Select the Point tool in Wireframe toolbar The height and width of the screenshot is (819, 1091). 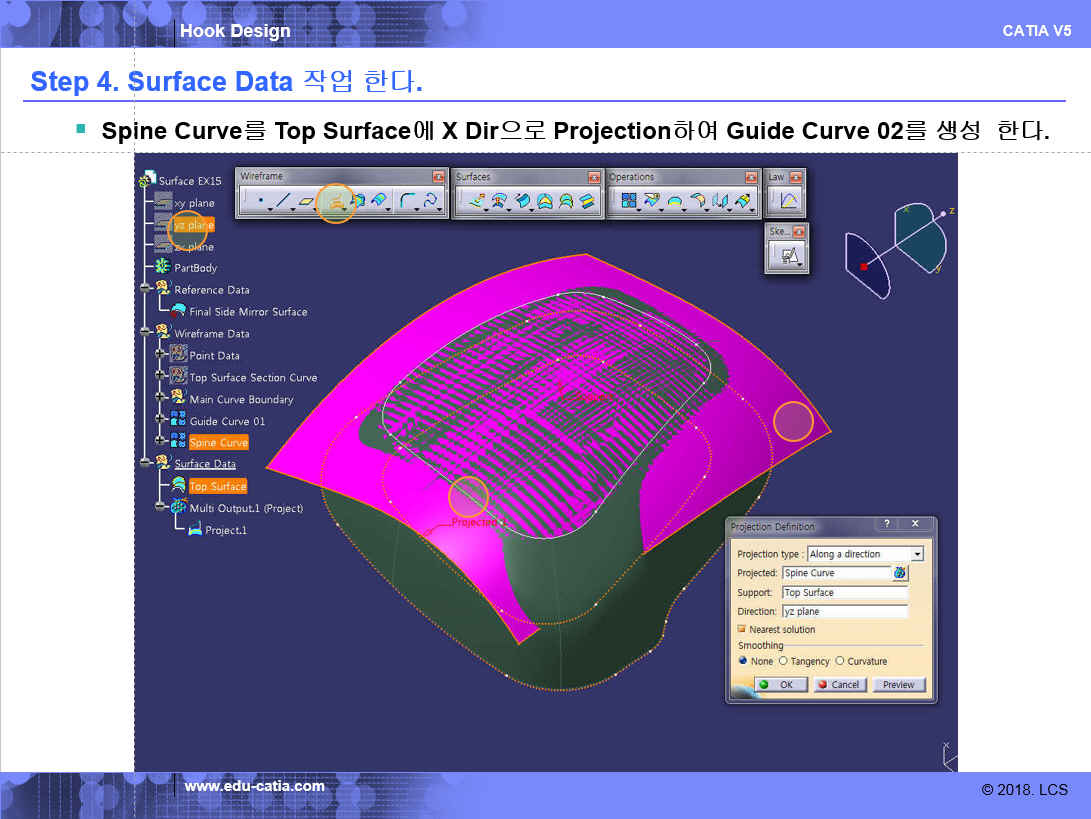tap(262, 202)
